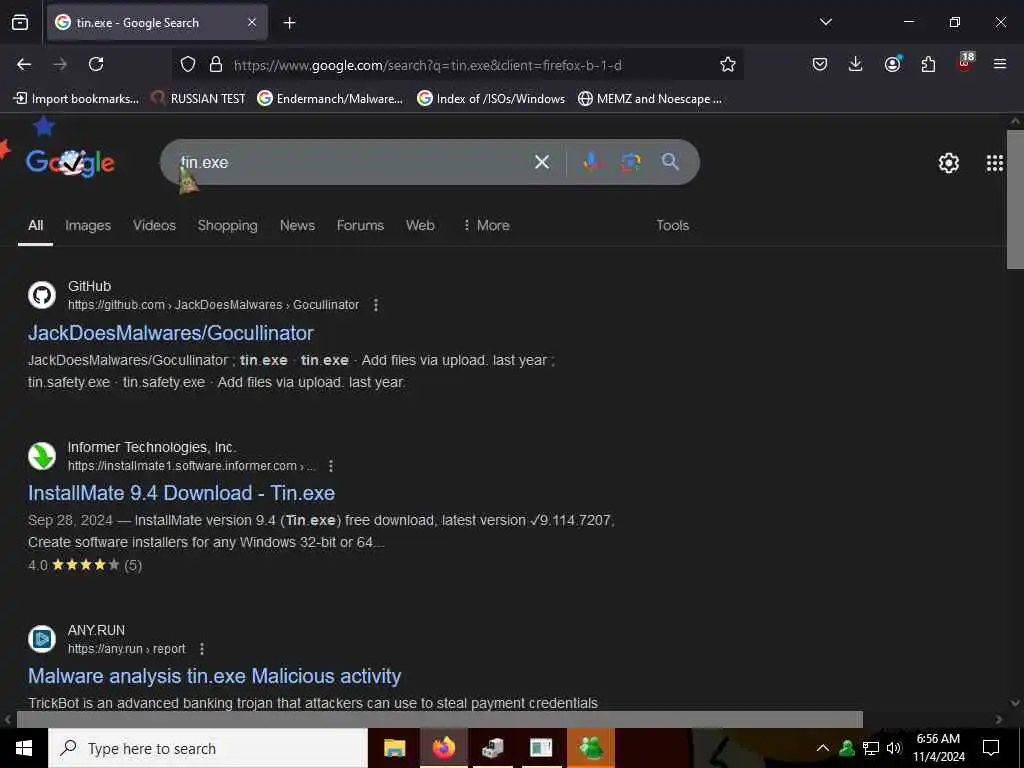The width and height of the screenshot is (1024, 768).
Task: Click the Type here to search box
Action: (208, 748)
